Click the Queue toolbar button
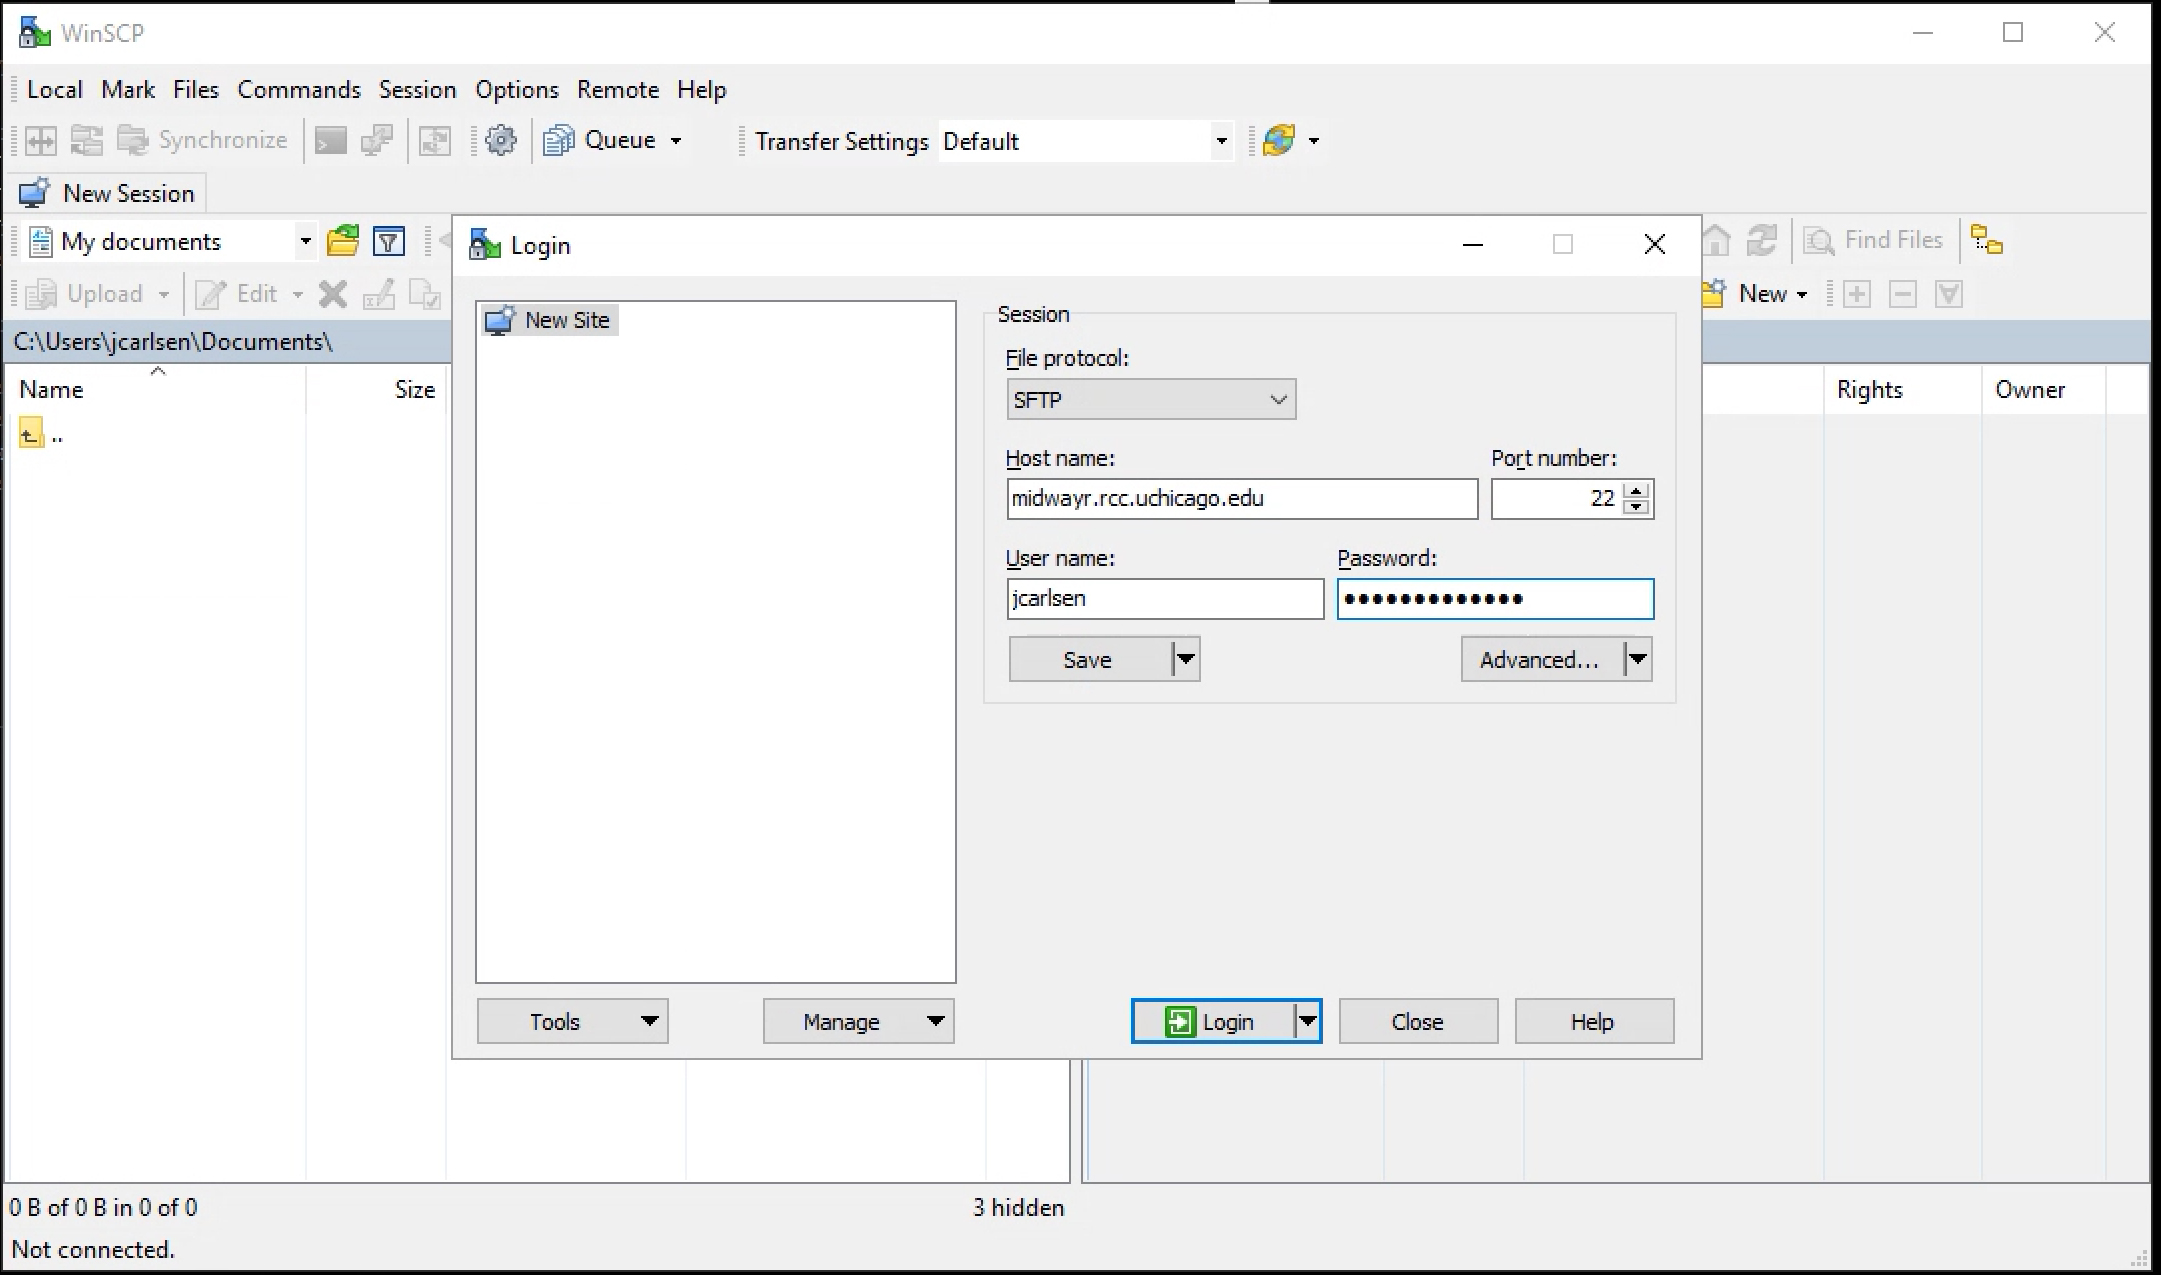Viewport: 2161px width, 1275px height. point(600,141)
